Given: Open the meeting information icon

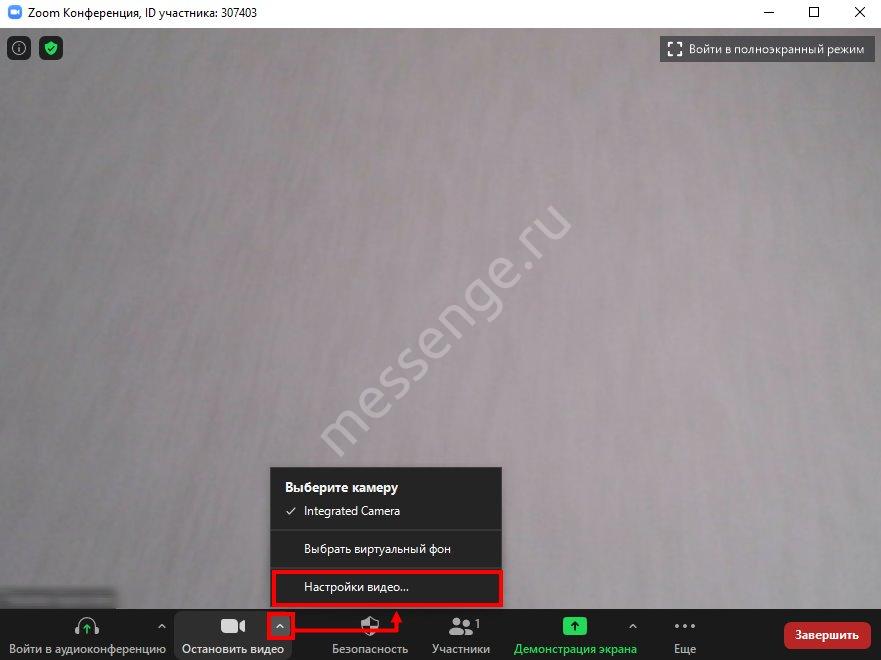Looking at the screenshot, I should (18, 48).
